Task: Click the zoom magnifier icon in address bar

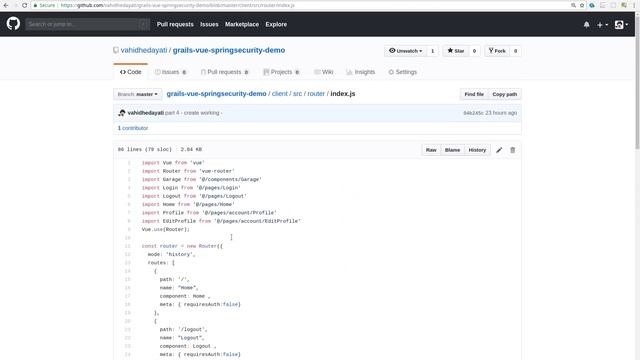Action: point(573,5)
